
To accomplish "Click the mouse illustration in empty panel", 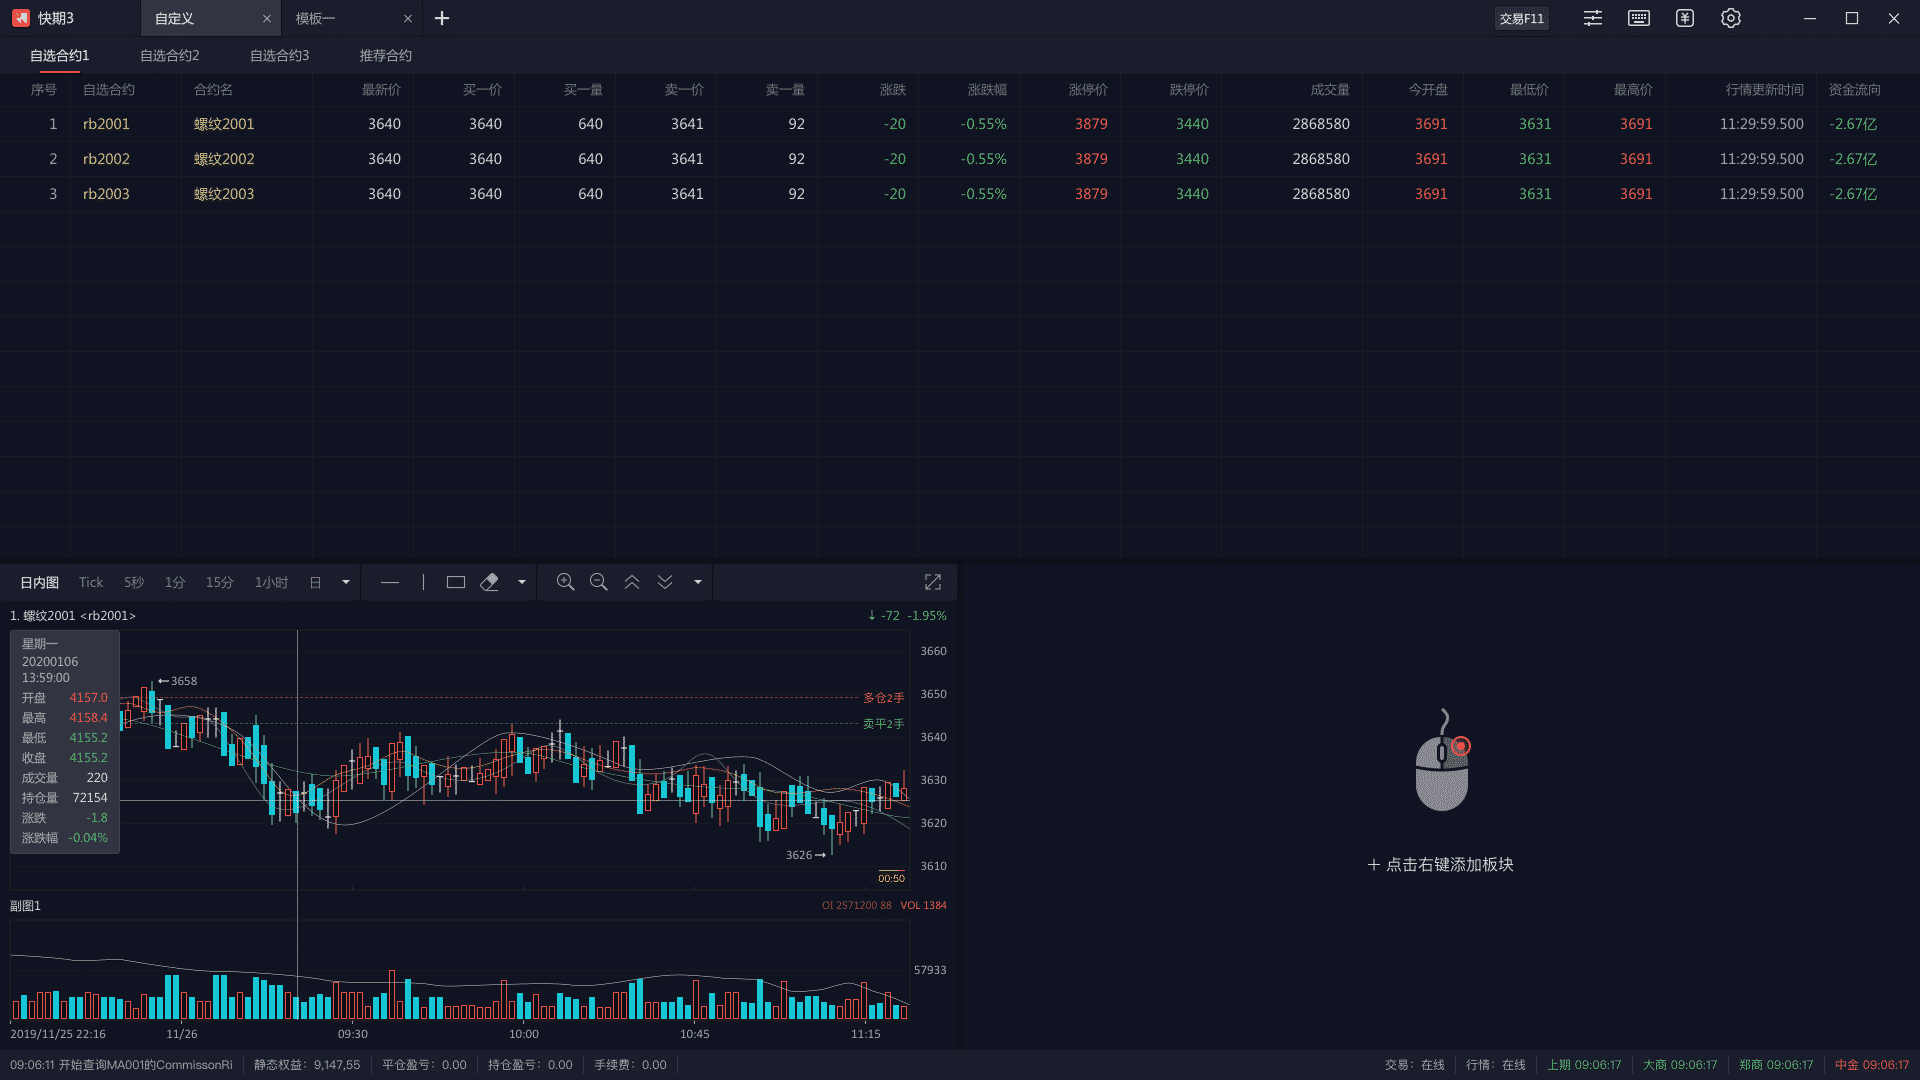I will (x=1442, y=761).
